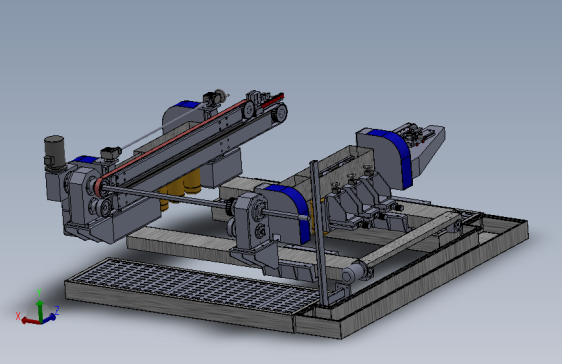The width and height of the screenshot is (562, 364).
Task: Select the perforated floor grating platform
Action: tap(192, 287)
